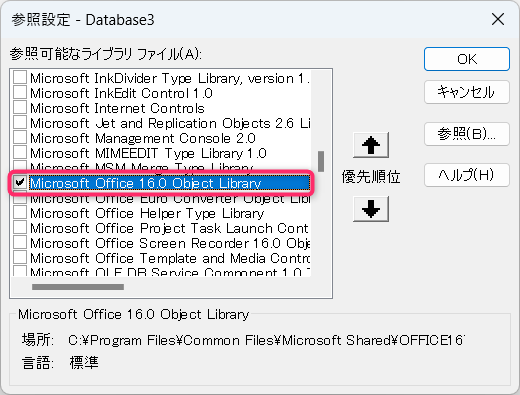Check Microsoft Jet and Replication Objects 2.6
The height and width of the screenshot is (395, 520).
pyautogui.click(x=20, y=122)
